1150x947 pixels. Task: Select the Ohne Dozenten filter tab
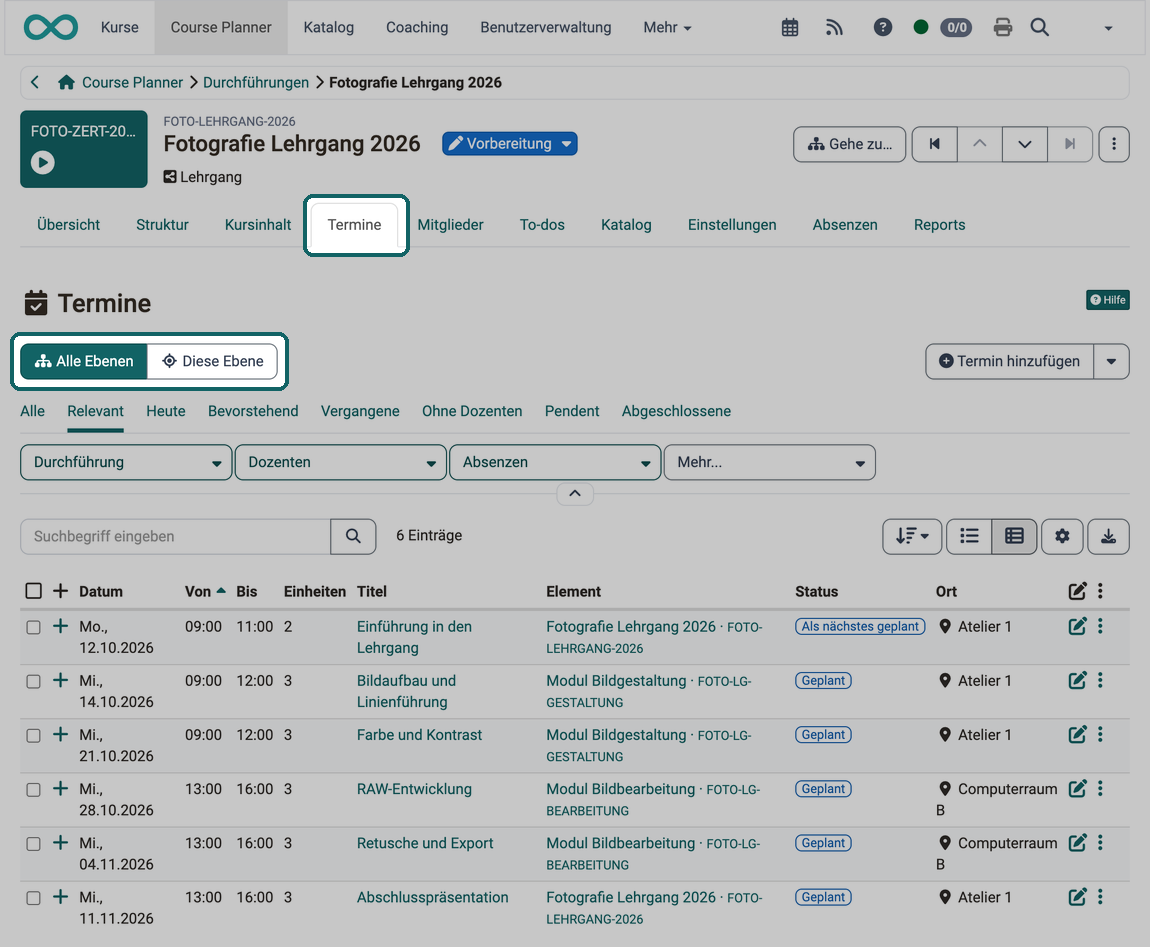click(472, 411)
